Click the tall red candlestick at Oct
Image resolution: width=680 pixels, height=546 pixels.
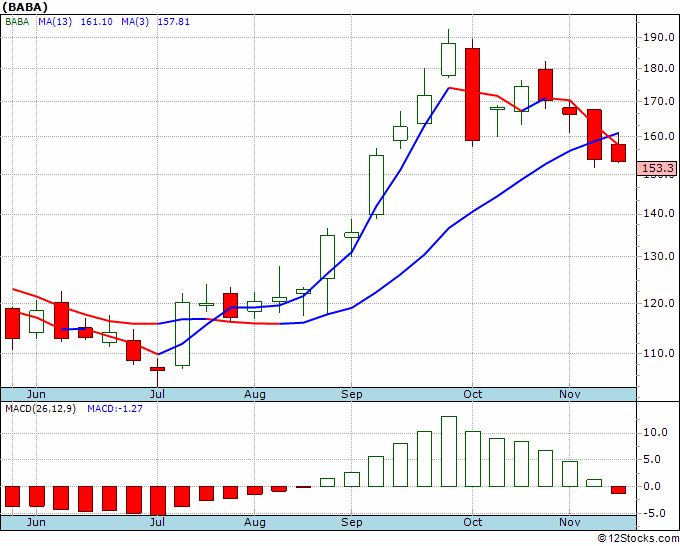coord(472,95)
